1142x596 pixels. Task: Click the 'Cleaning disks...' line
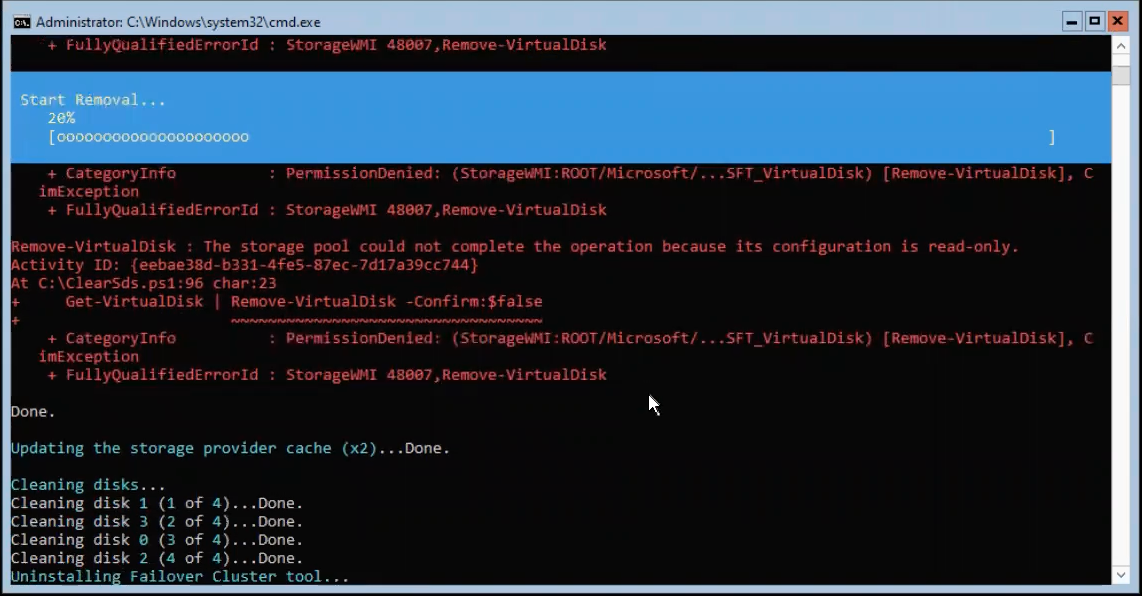click(88, 485)
